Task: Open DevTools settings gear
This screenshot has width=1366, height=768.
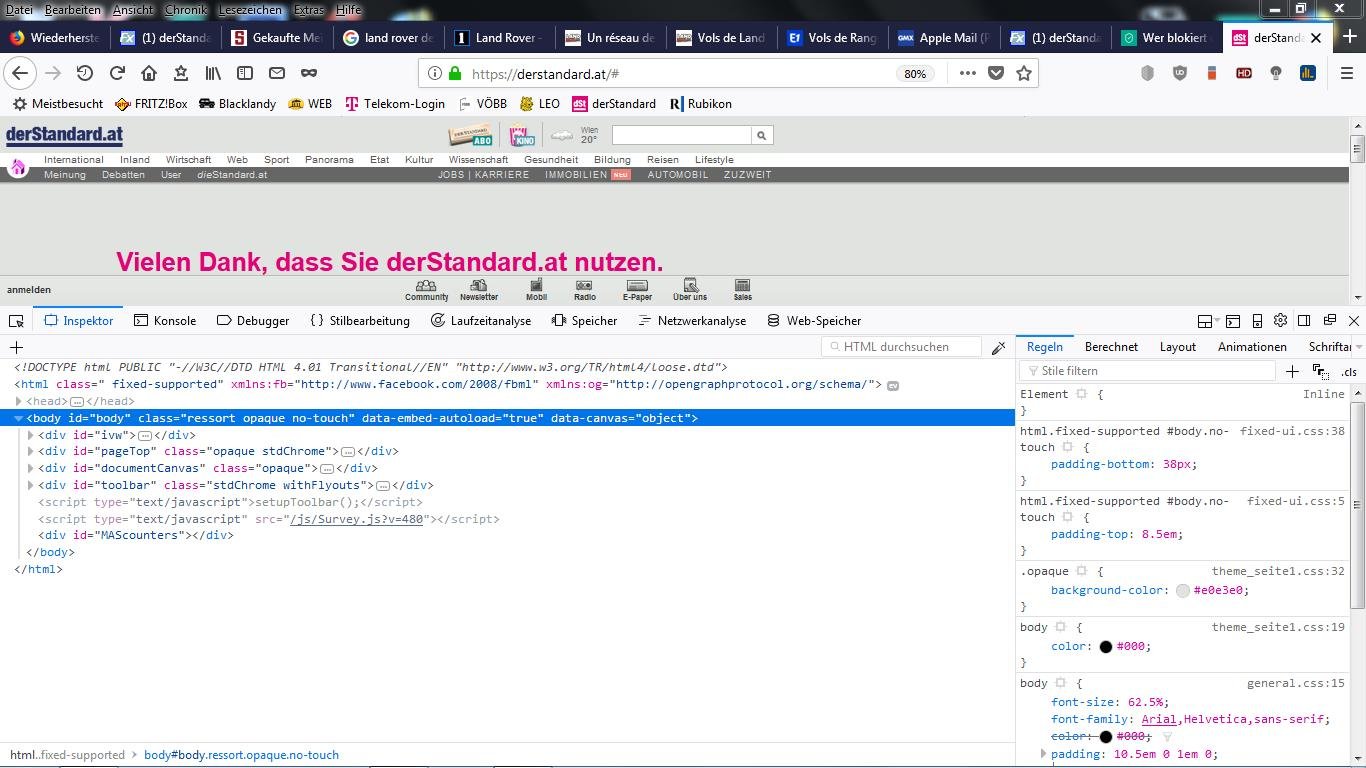Action: pos(1280,321)
